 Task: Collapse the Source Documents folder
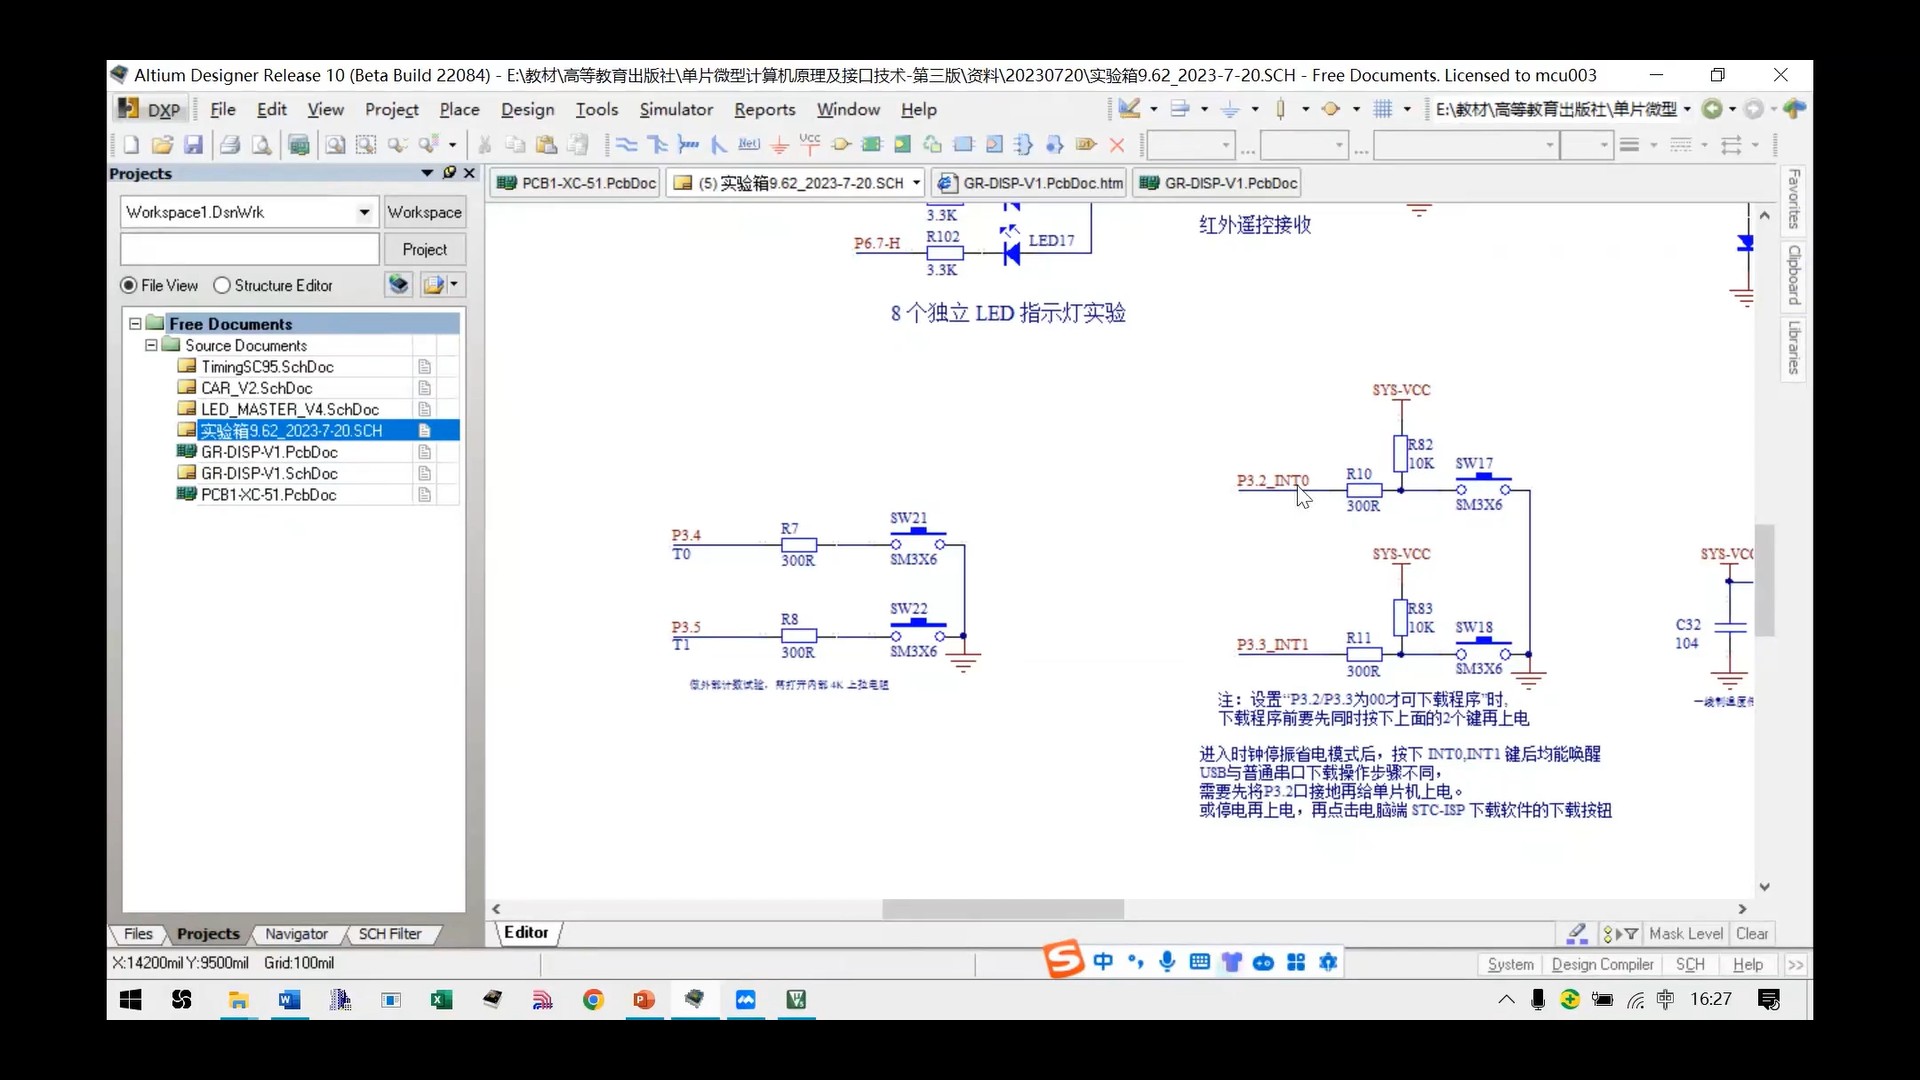(x=151, y=345)
